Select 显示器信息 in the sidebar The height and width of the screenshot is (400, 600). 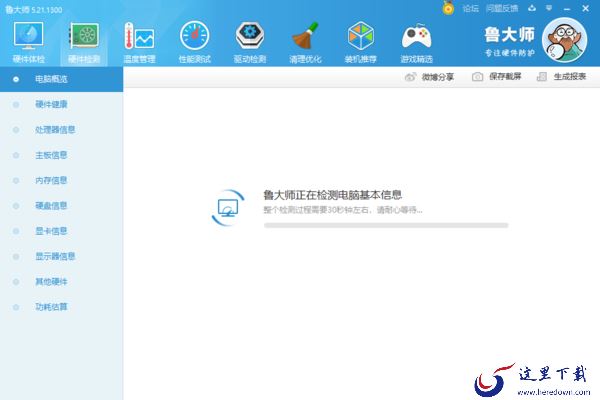[61, 256]
